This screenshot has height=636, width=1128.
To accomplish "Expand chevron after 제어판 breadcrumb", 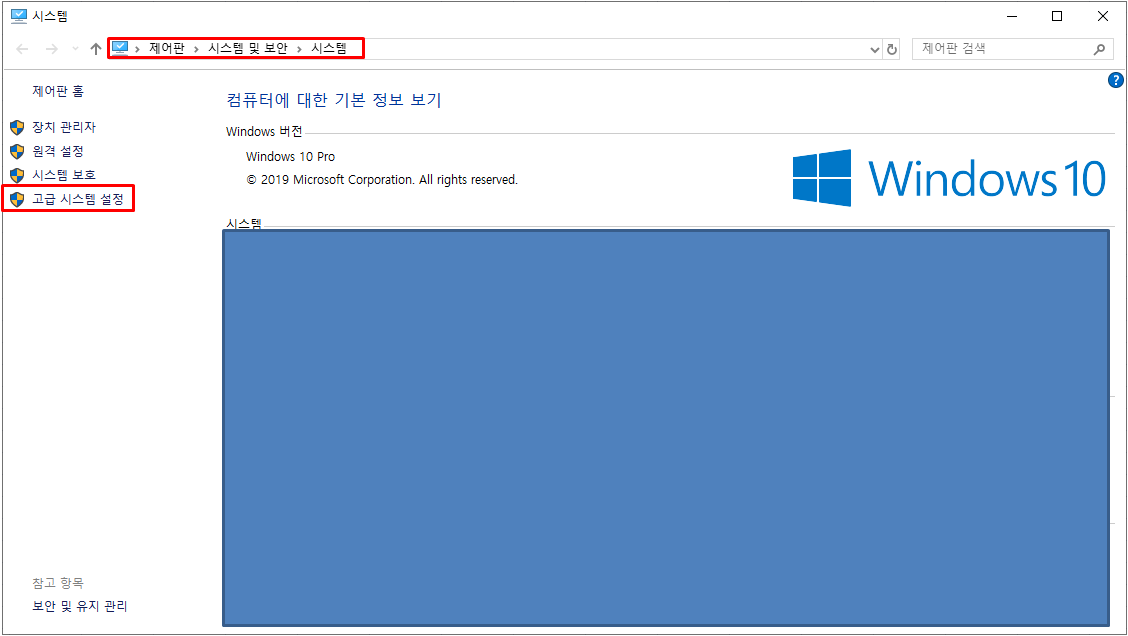I will (196, 49).
